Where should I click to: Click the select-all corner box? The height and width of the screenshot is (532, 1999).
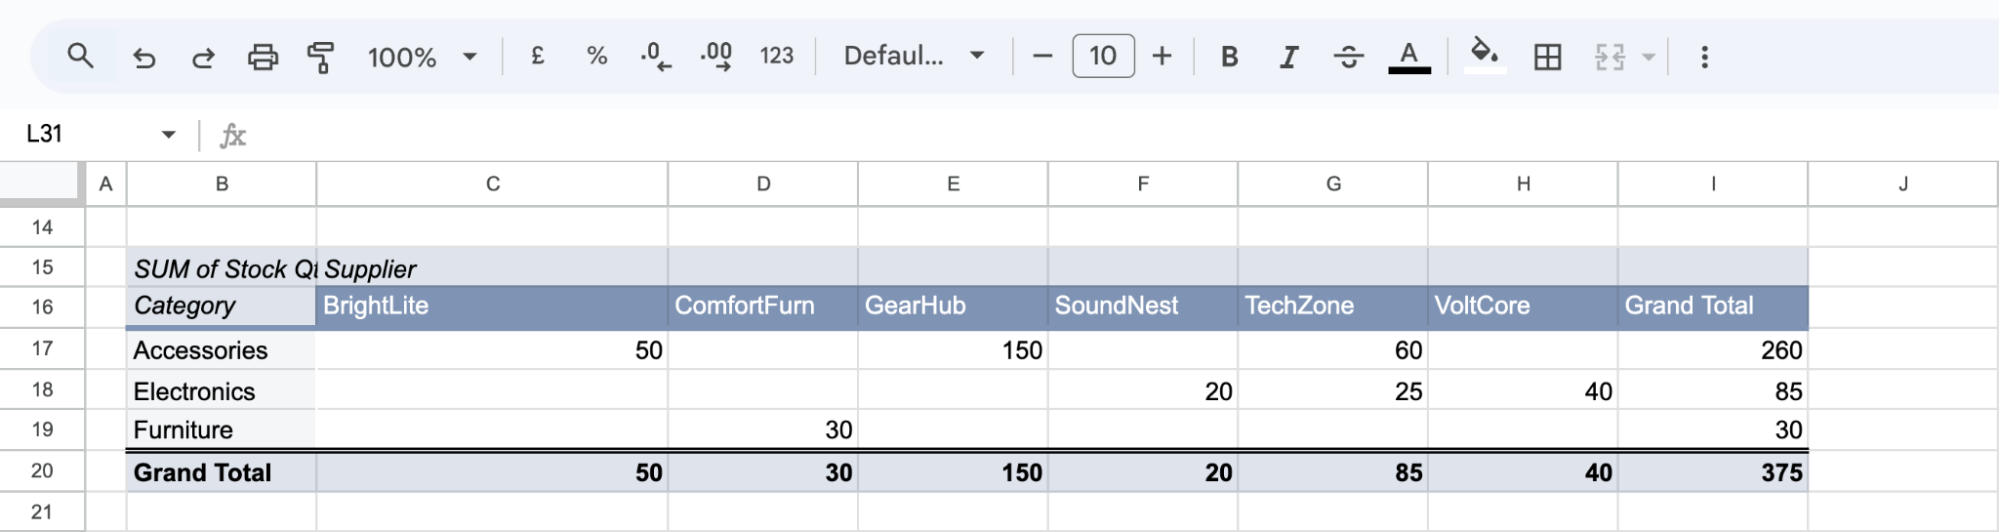click(42, 184)
